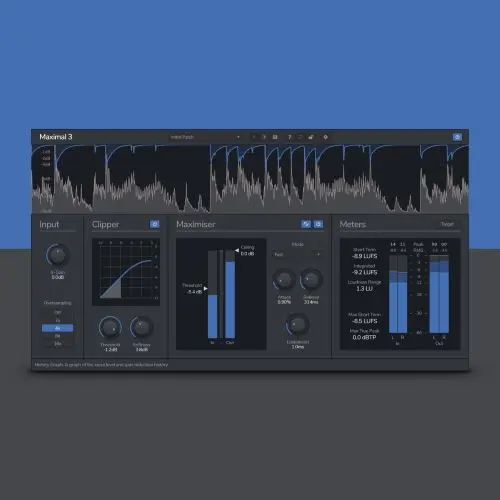The image size is (500, 500).
Task: Click the Integrated -9.2 LUFS readout
Action: tap(365, 270)
